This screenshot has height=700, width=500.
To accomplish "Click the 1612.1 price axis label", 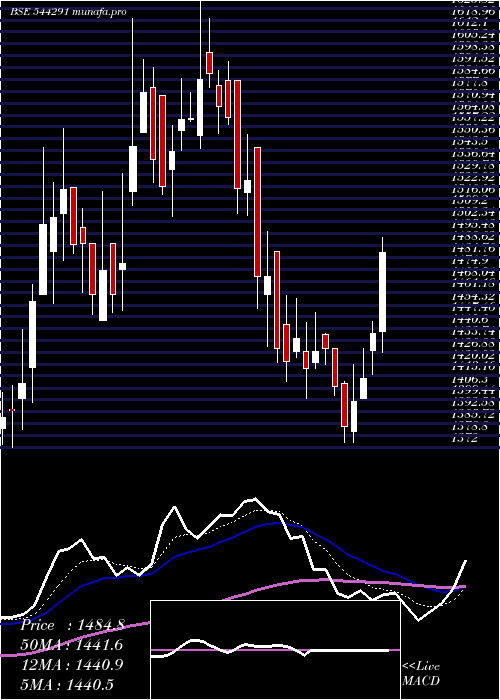I will (469, 22).
